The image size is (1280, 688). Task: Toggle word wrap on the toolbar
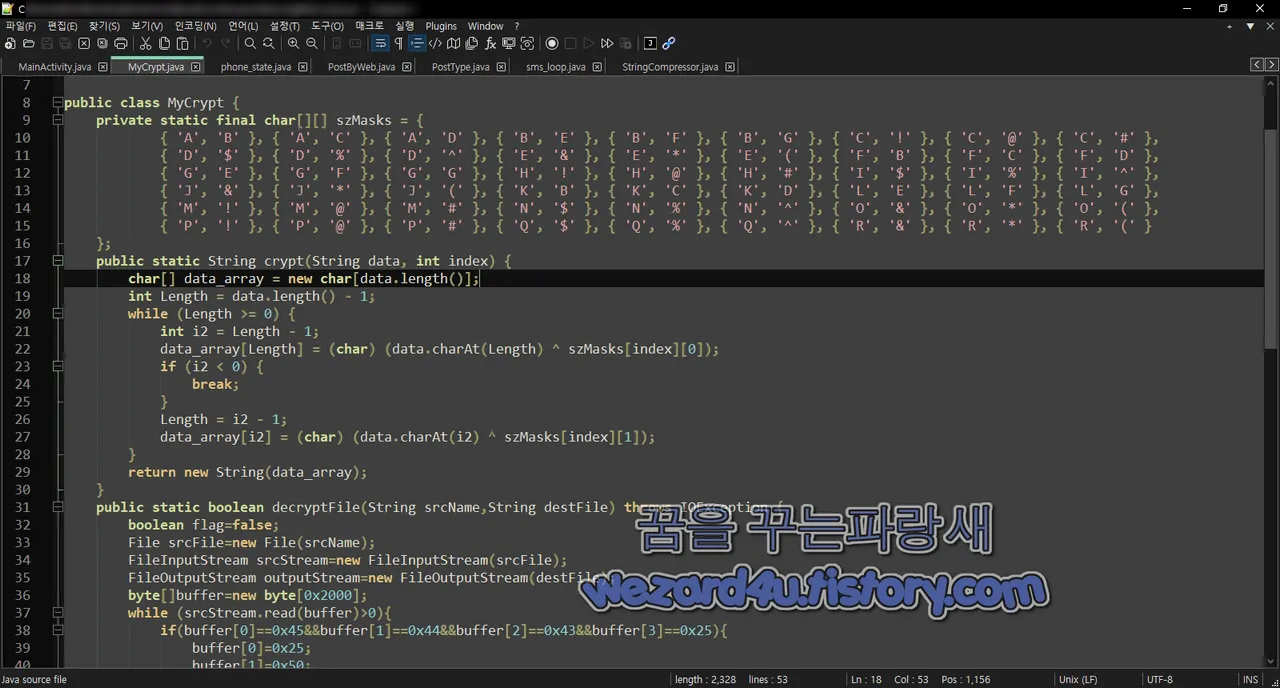(x=381, y=43)
